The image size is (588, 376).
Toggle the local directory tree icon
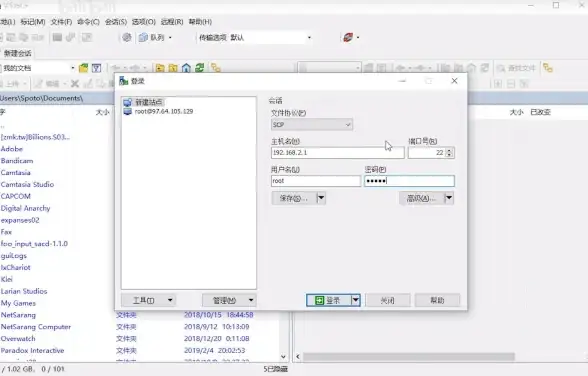[216, 68]
